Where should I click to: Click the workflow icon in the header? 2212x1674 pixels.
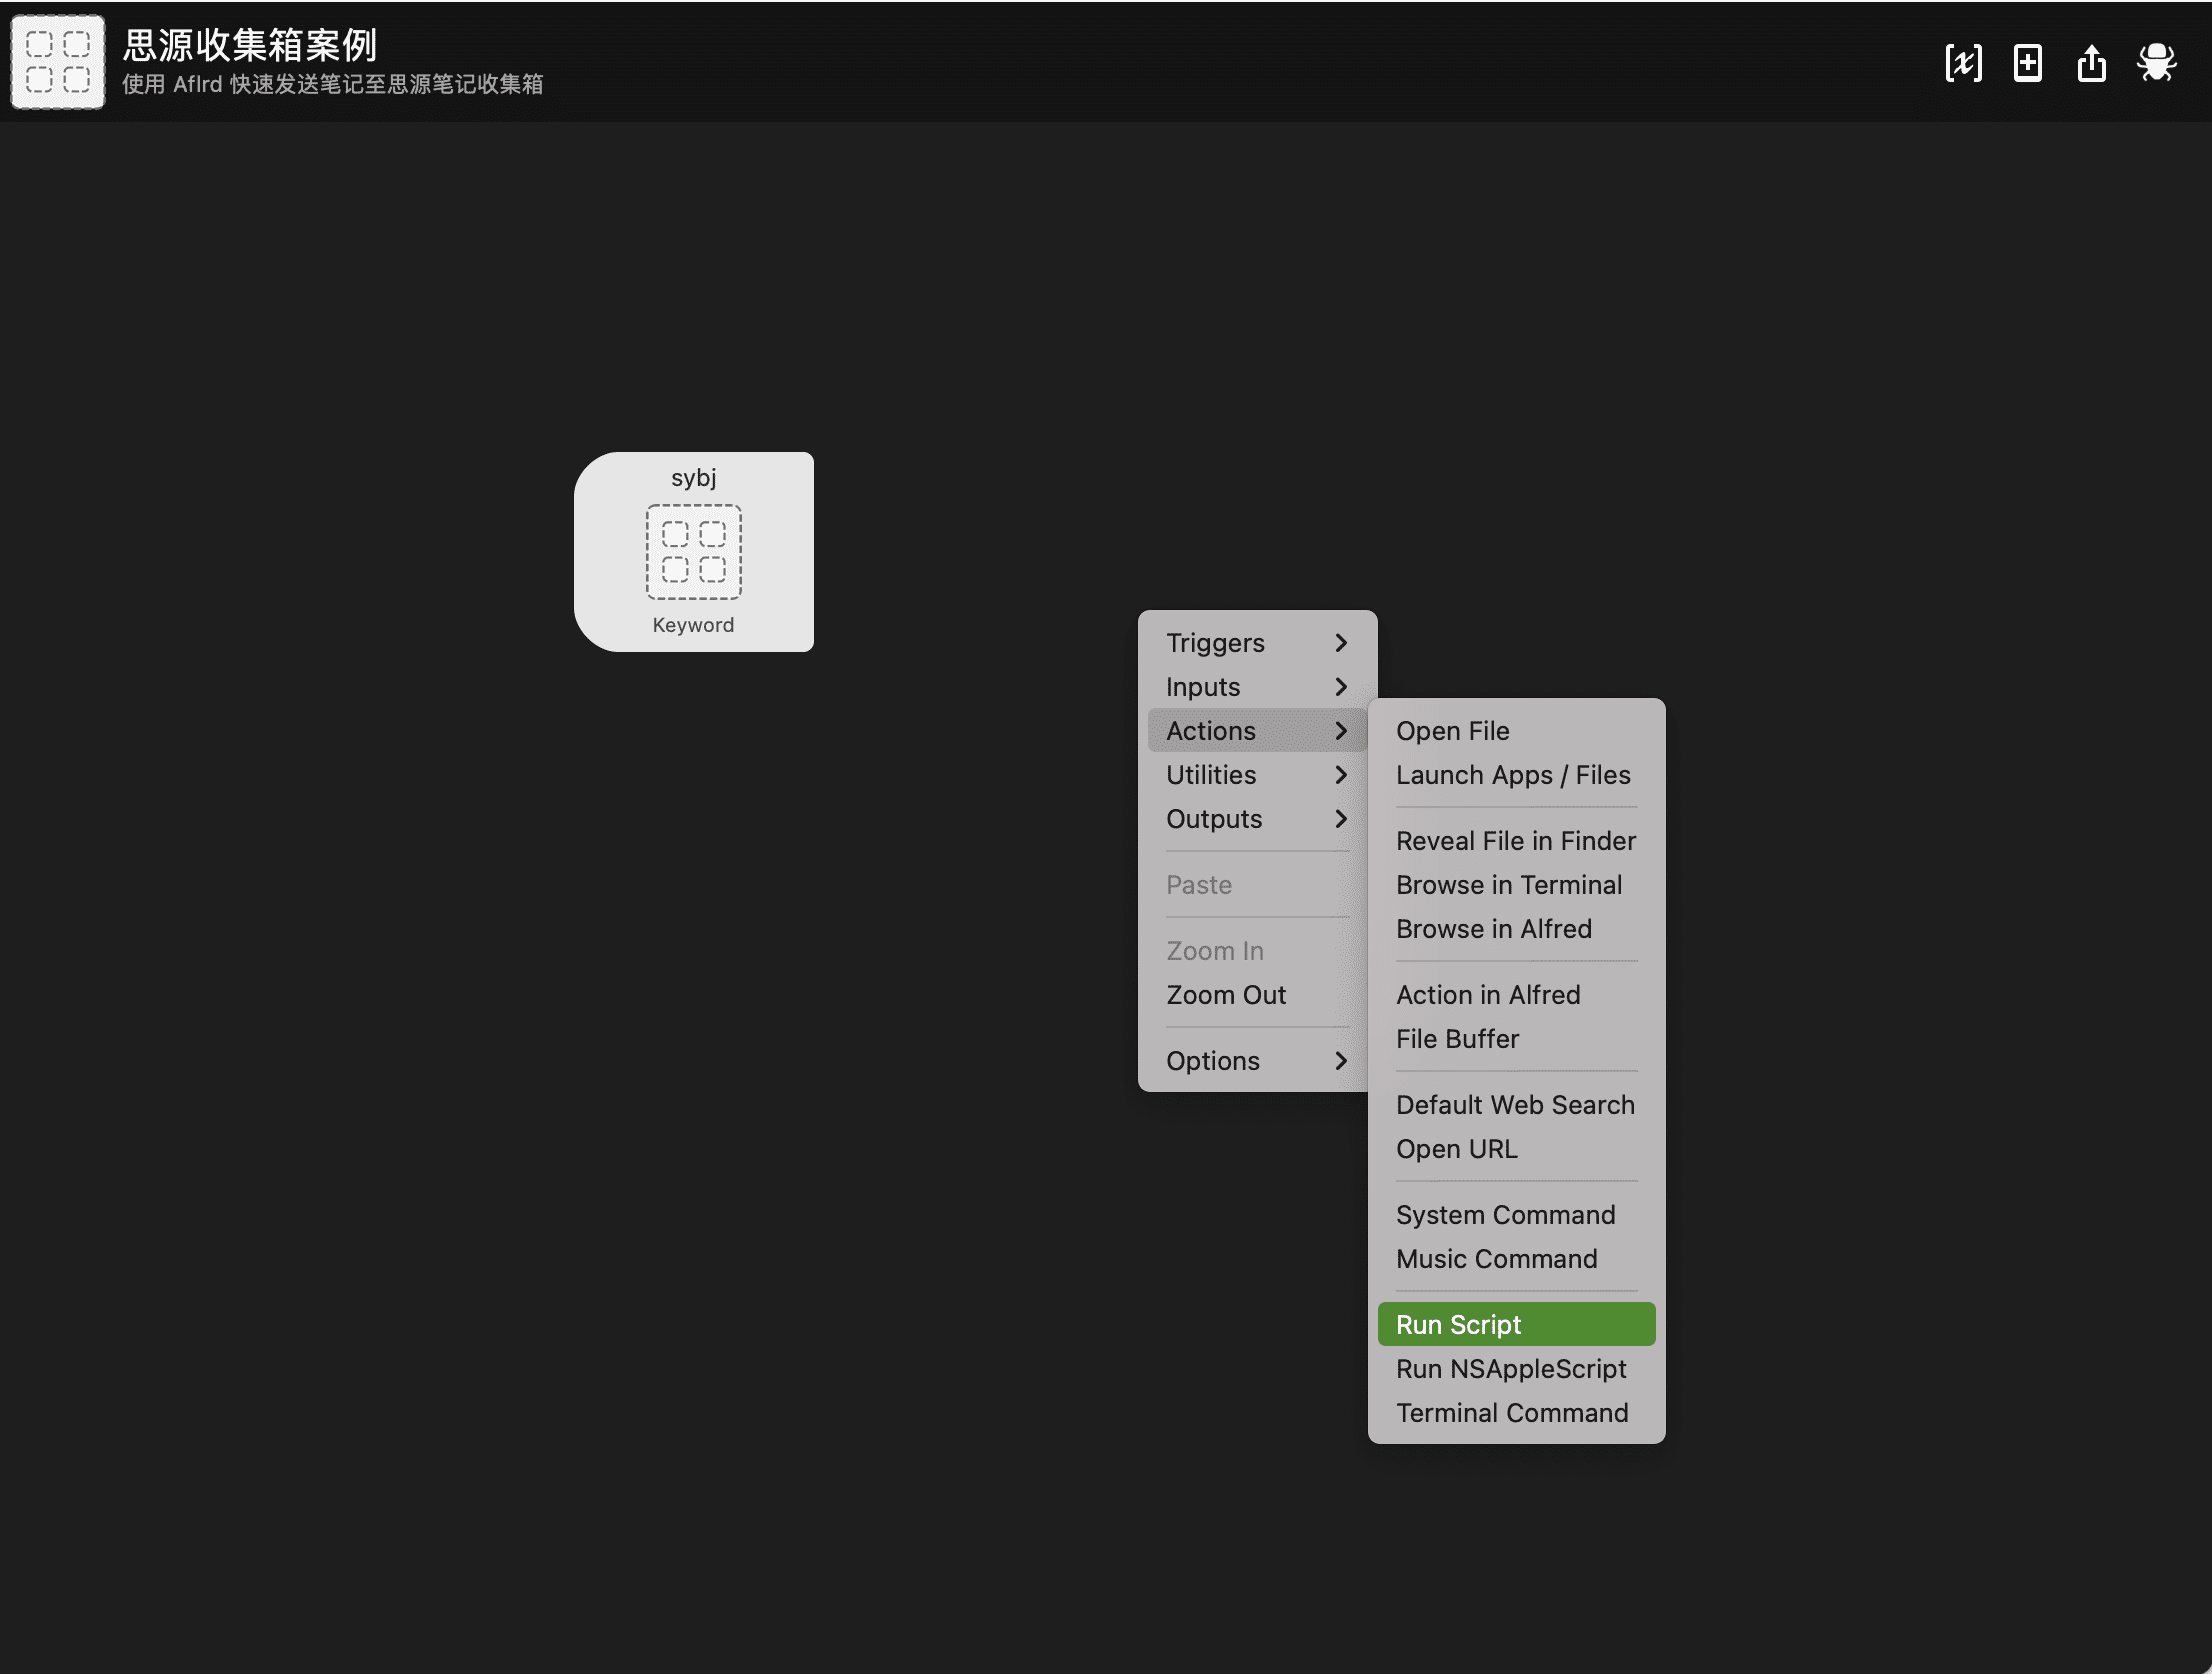pos(58,62)
